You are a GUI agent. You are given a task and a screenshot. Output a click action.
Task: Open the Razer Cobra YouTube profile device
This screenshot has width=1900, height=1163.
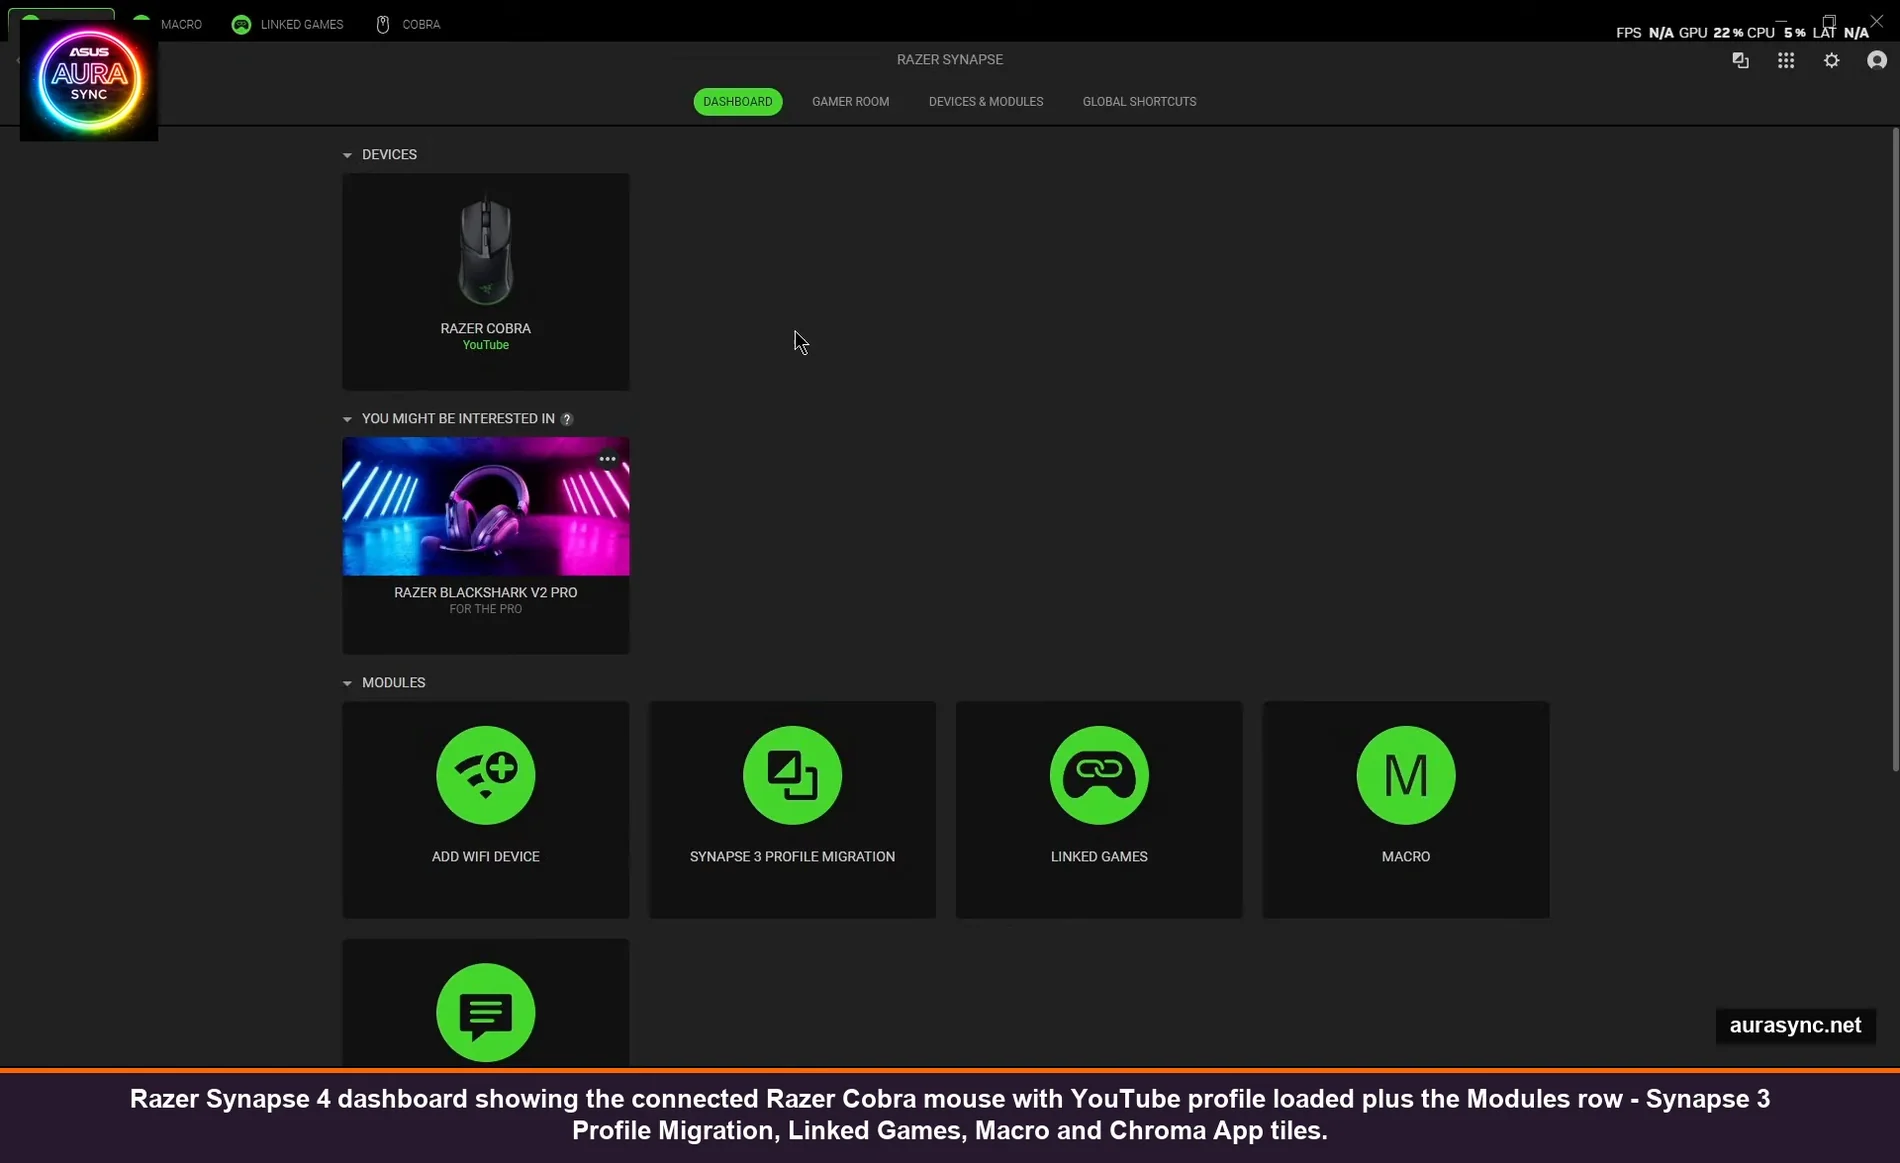point(485,281)
